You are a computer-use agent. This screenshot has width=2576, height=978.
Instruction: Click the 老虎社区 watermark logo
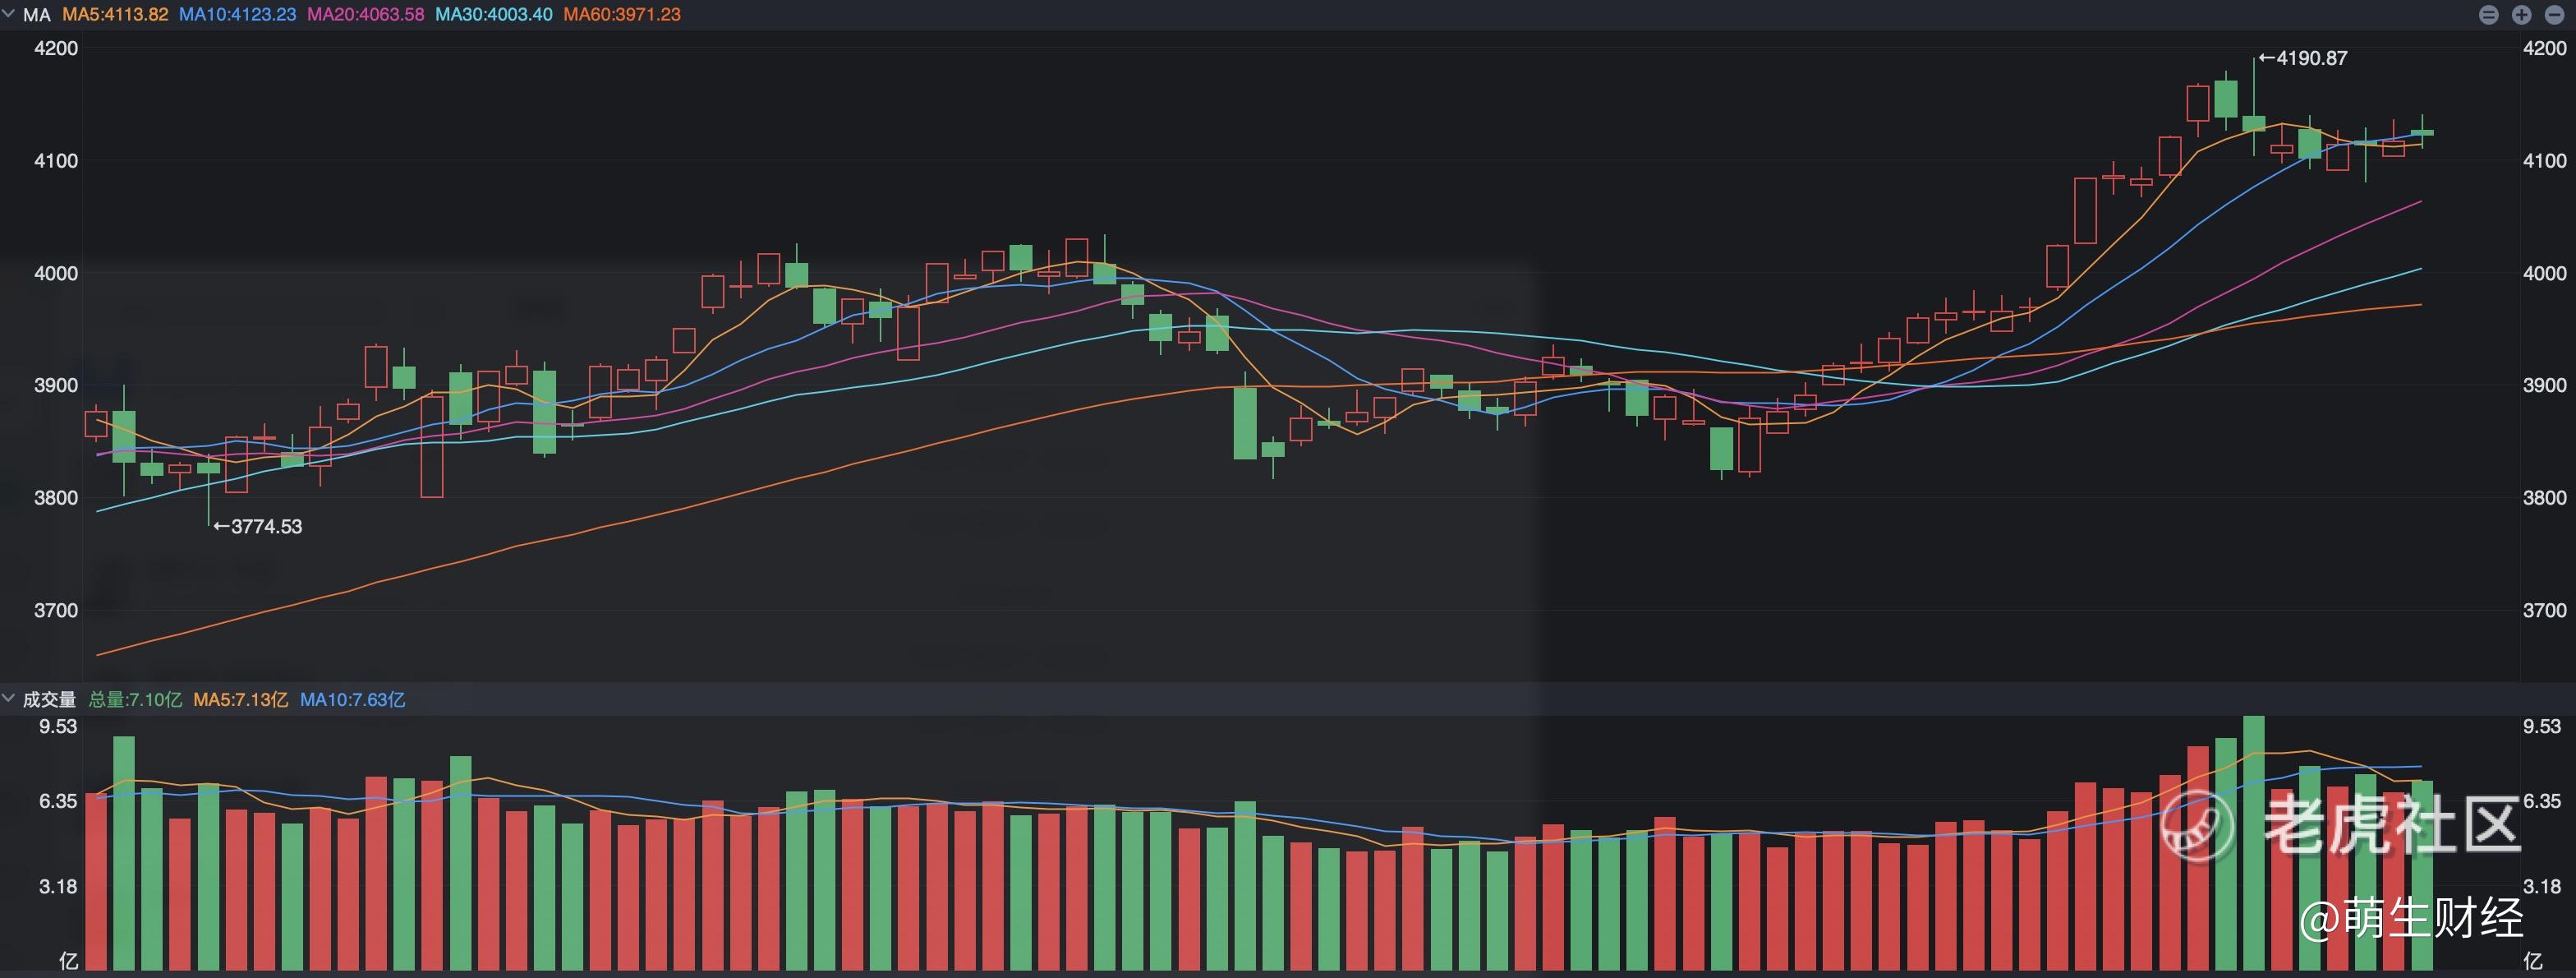pyautogui.click(x=2342, y=825)
